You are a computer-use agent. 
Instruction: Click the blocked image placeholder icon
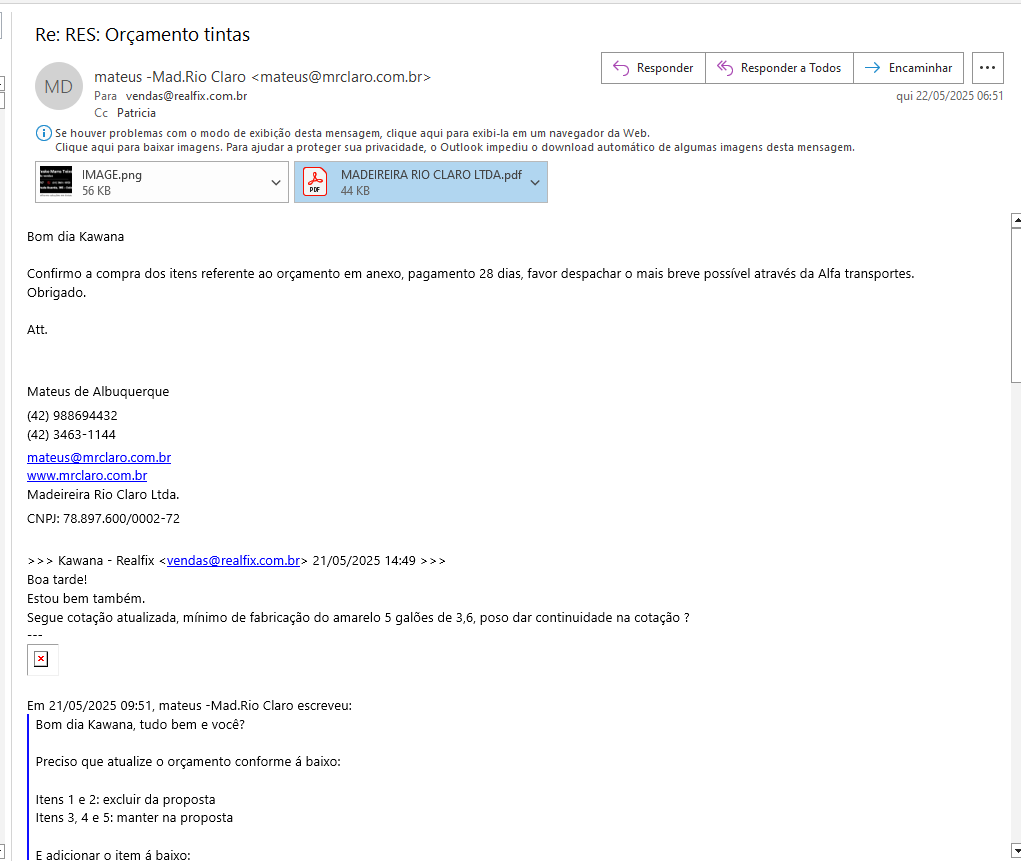(x=41, y=659)
